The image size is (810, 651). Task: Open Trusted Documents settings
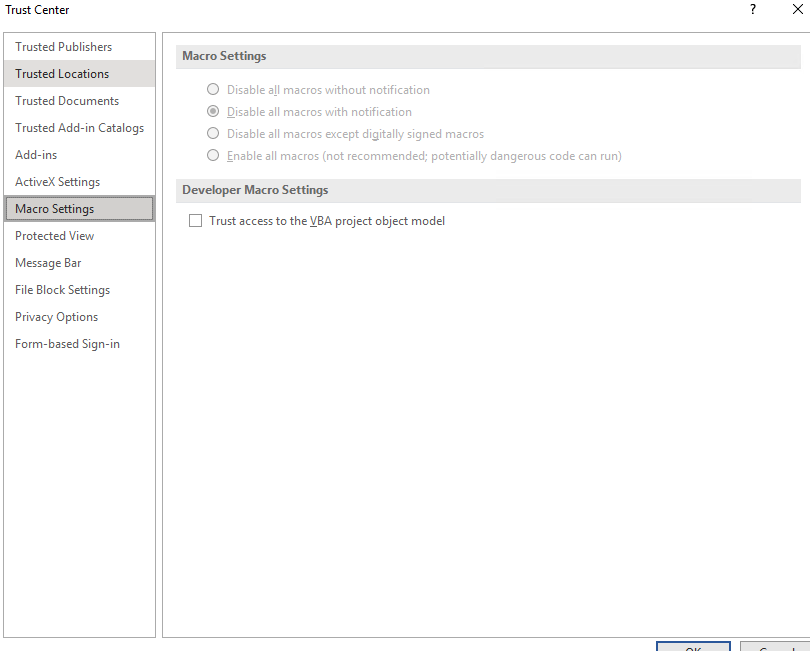click(79, 101)
